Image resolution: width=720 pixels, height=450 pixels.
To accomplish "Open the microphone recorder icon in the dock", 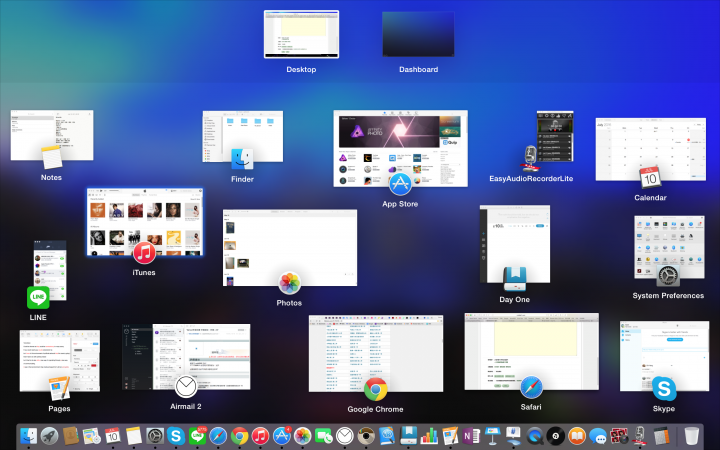I will point(640,436).
